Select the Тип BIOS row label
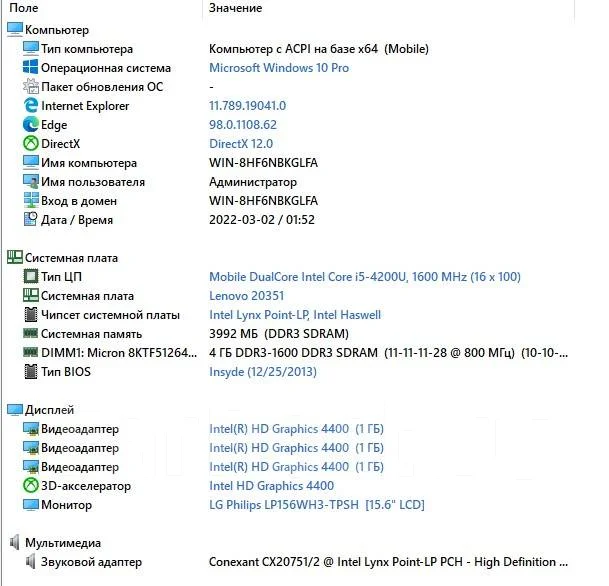This screenshot has width=609, height=586. [x=66, y=372]
